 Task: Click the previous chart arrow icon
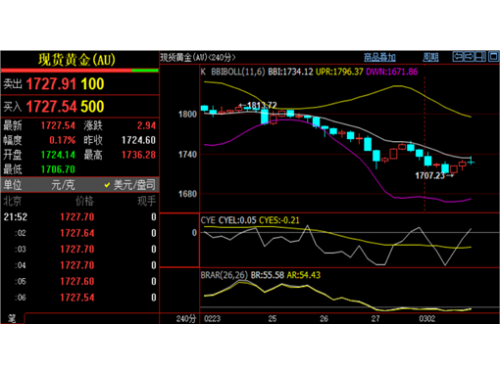(x=458, y=57)
